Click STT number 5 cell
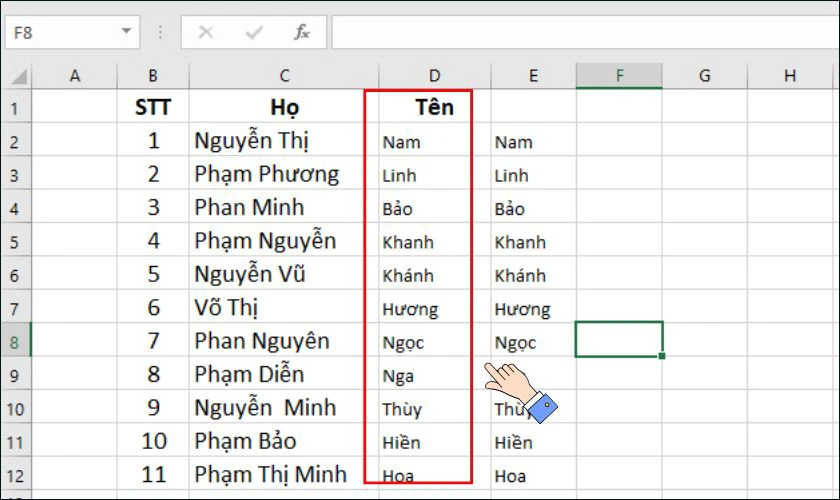This screenshot has height=500, width=840. 153,273
